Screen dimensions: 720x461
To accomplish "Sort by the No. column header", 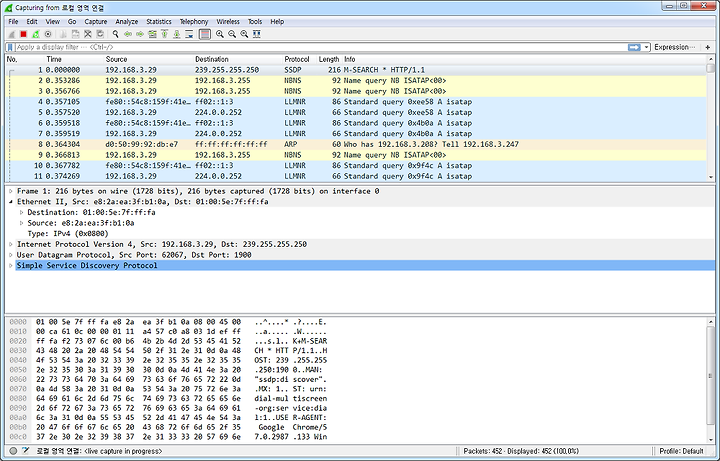I will [12, 59].
